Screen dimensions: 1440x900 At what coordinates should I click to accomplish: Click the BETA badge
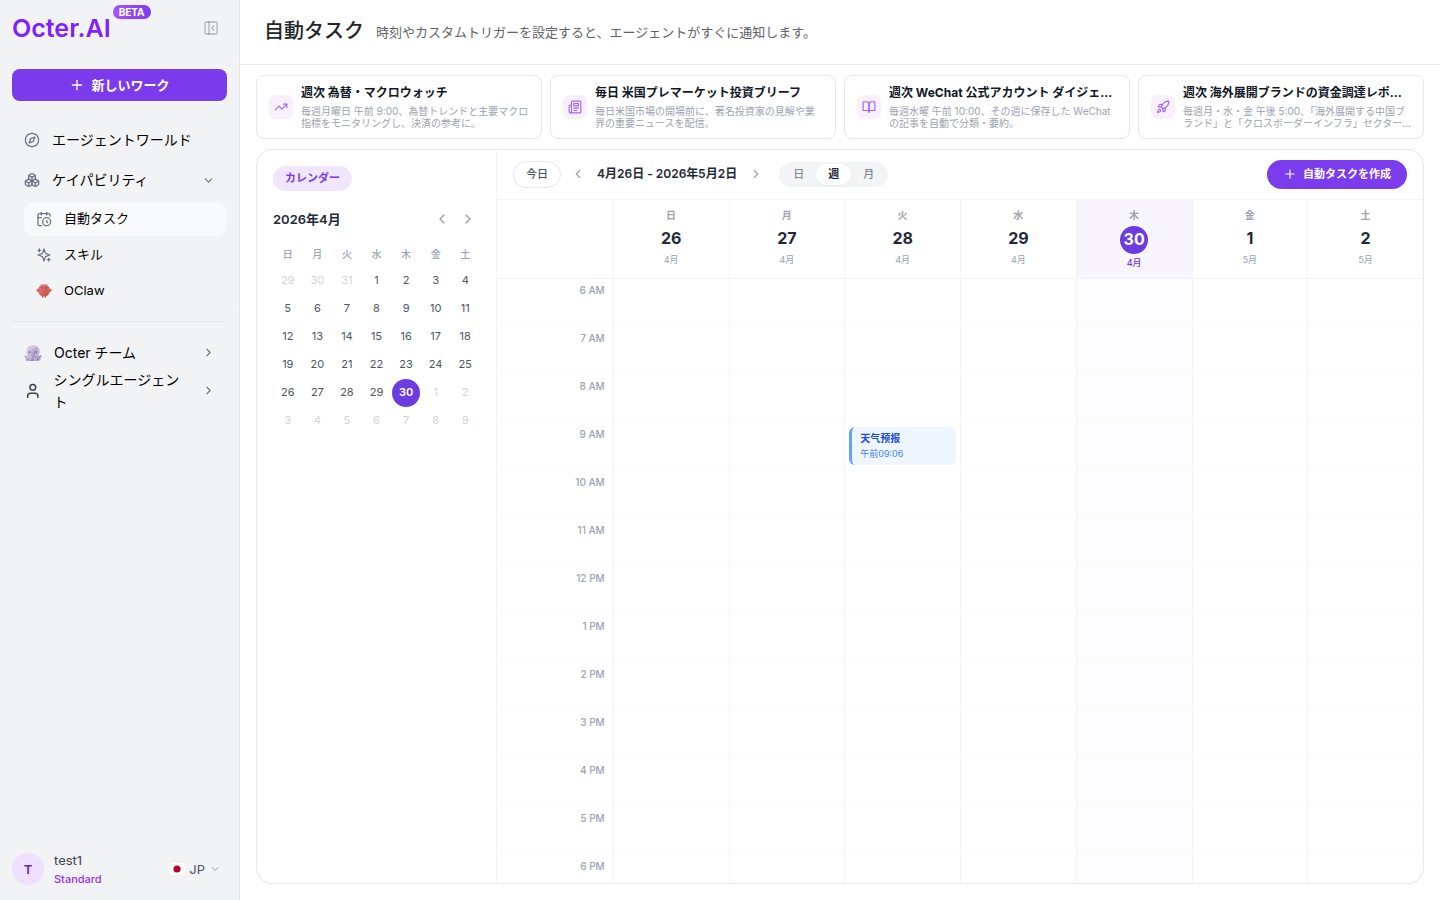(x=132, y=12)
